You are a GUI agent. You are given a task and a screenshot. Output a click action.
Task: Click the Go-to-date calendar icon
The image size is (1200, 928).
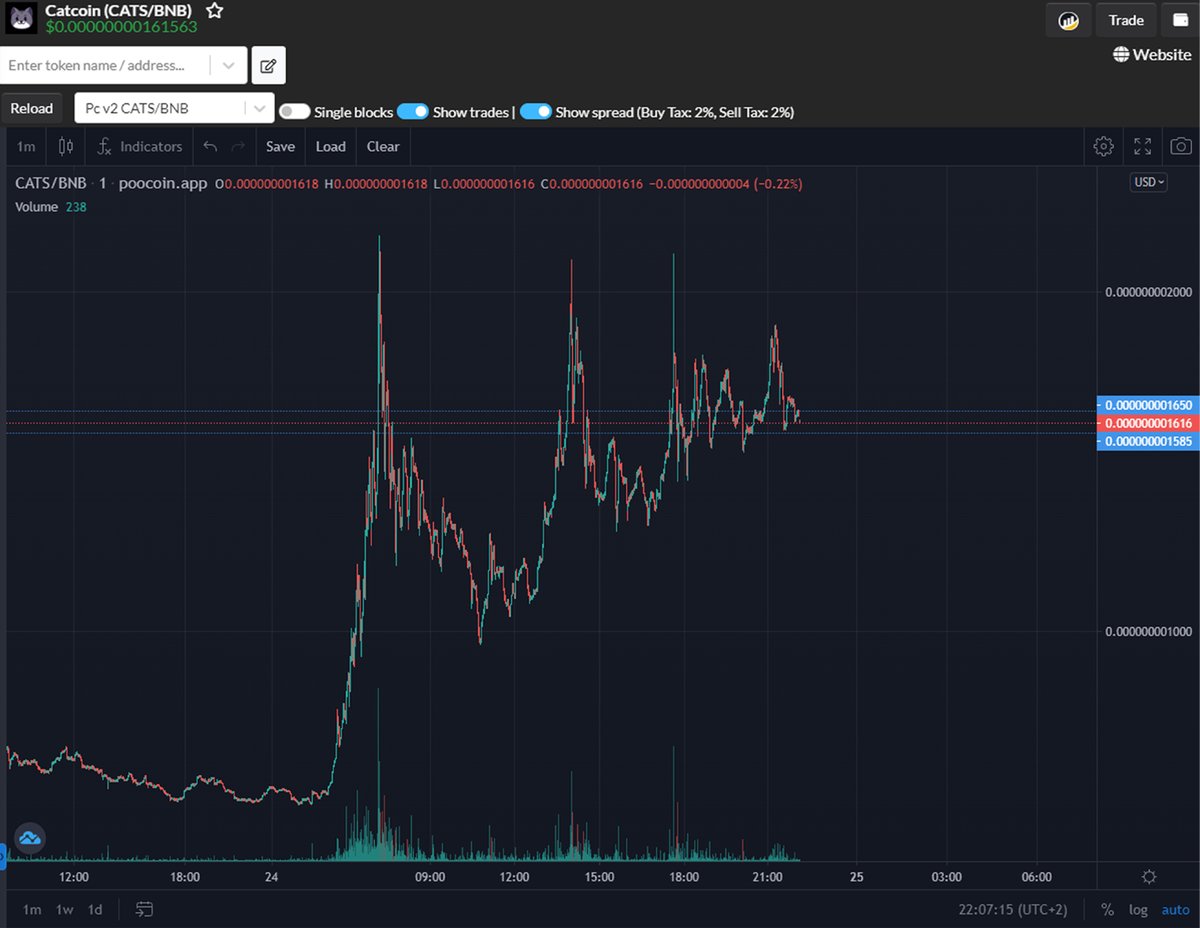click(143, 910)
